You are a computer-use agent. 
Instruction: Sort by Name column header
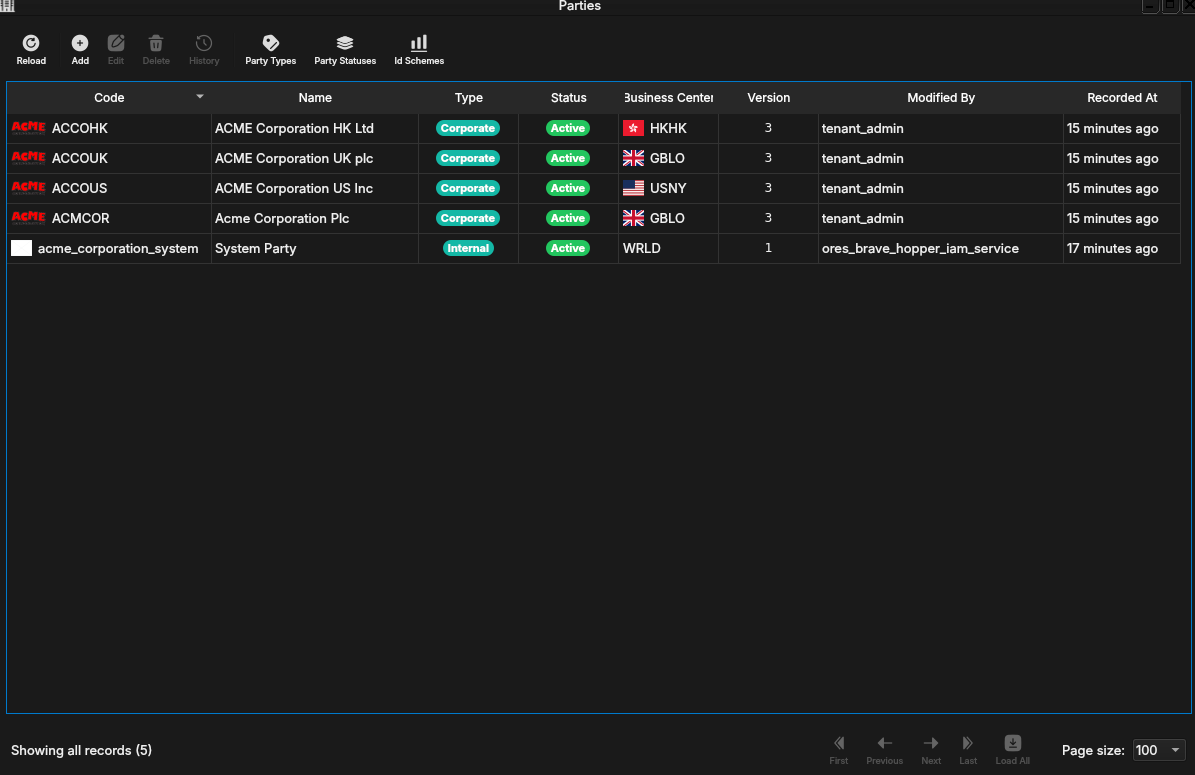(315, 98)
